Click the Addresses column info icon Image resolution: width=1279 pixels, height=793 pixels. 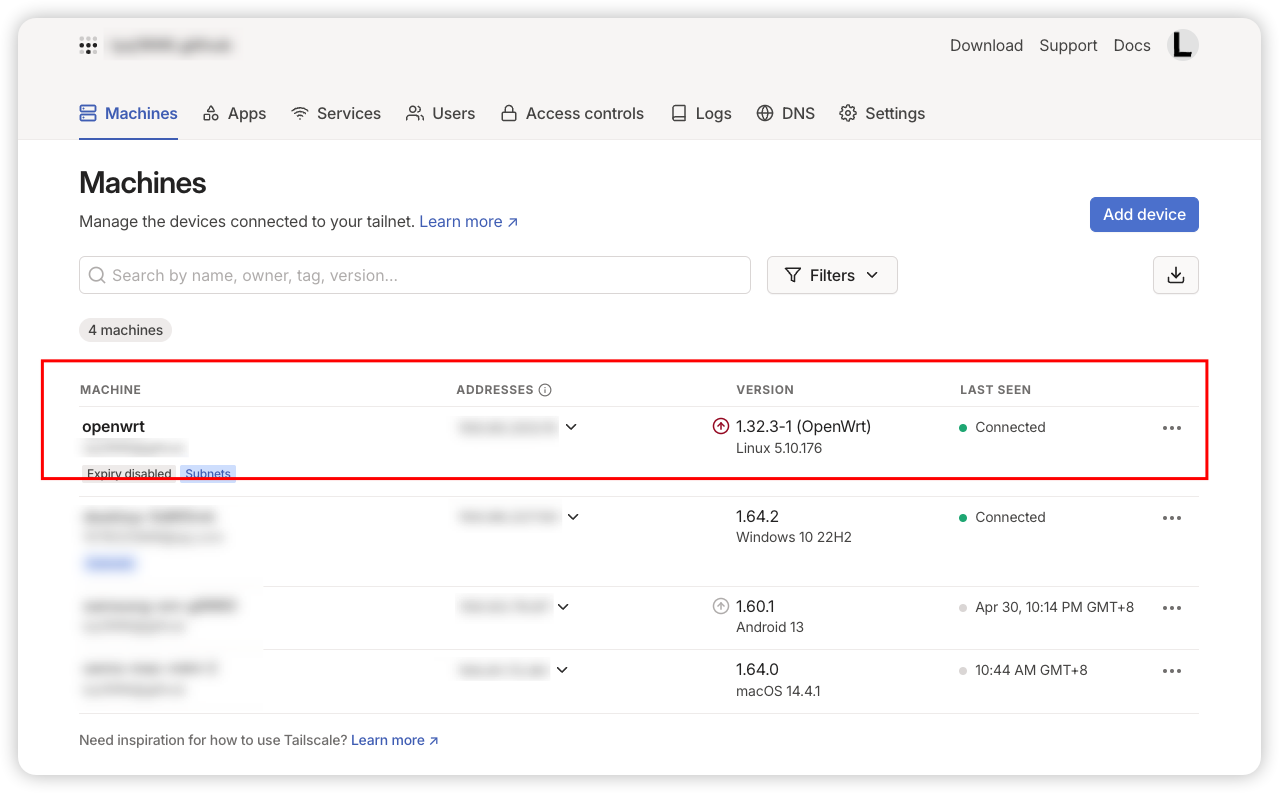click(545, 390)
